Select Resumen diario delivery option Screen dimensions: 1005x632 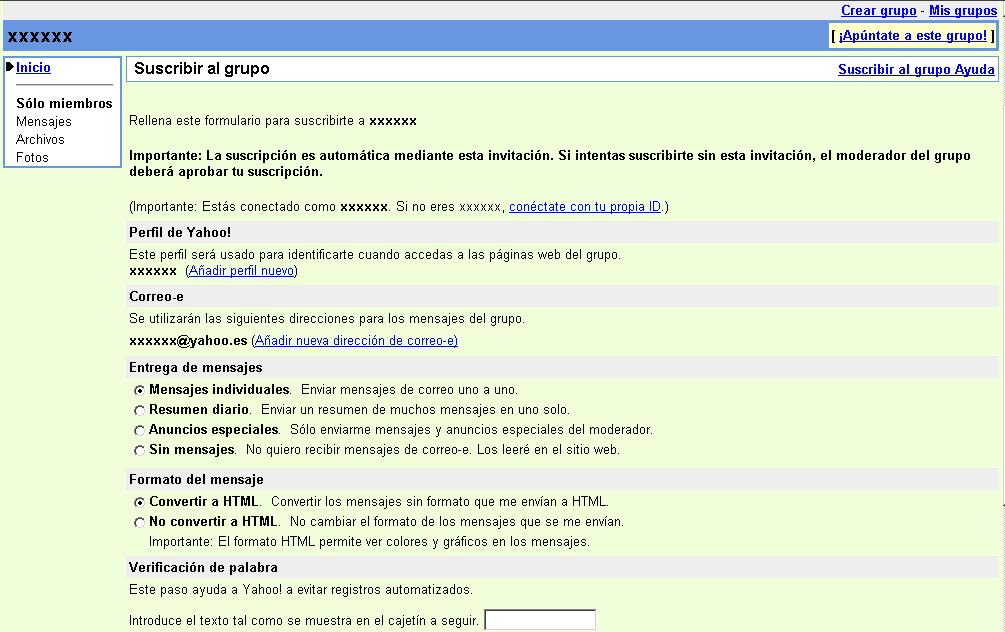139,410
